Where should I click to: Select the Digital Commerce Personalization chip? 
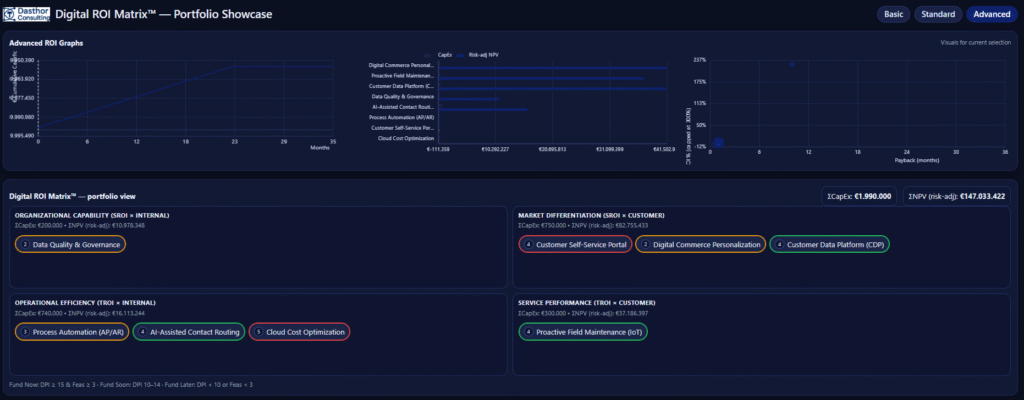coord(700,244)
